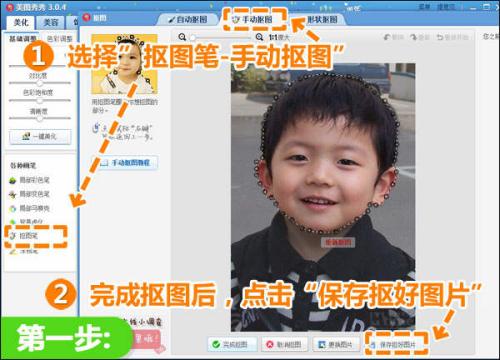500x360 pixels.
Task: Click the 更换图片 button
Action: coord(336,344)
